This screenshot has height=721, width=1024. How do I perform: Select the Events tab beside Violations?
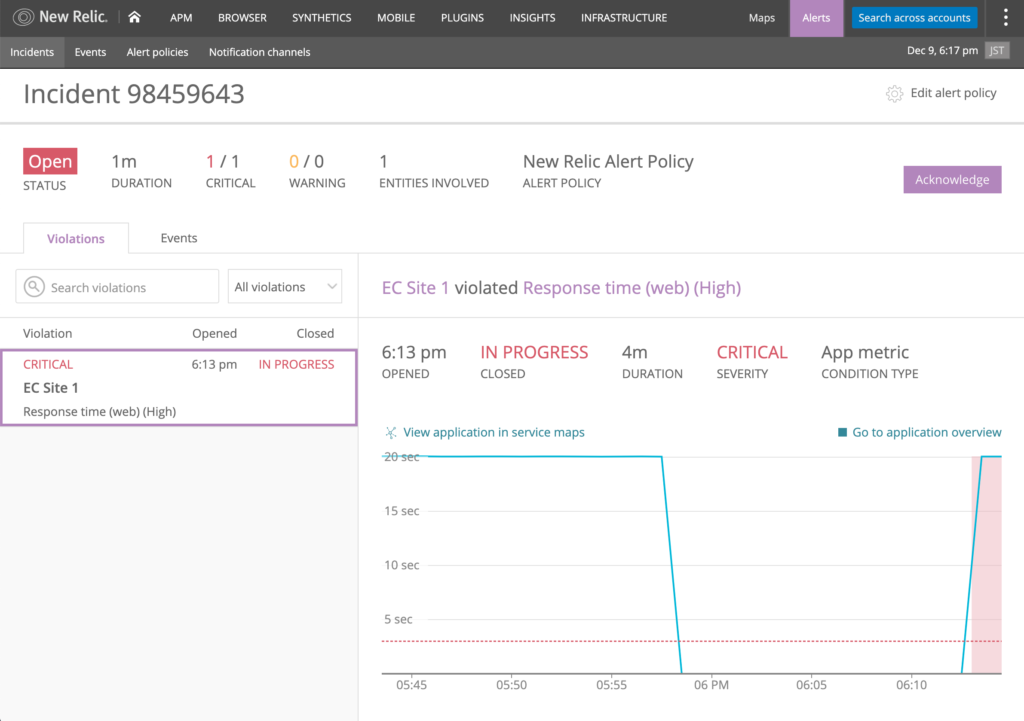point(179,238)
